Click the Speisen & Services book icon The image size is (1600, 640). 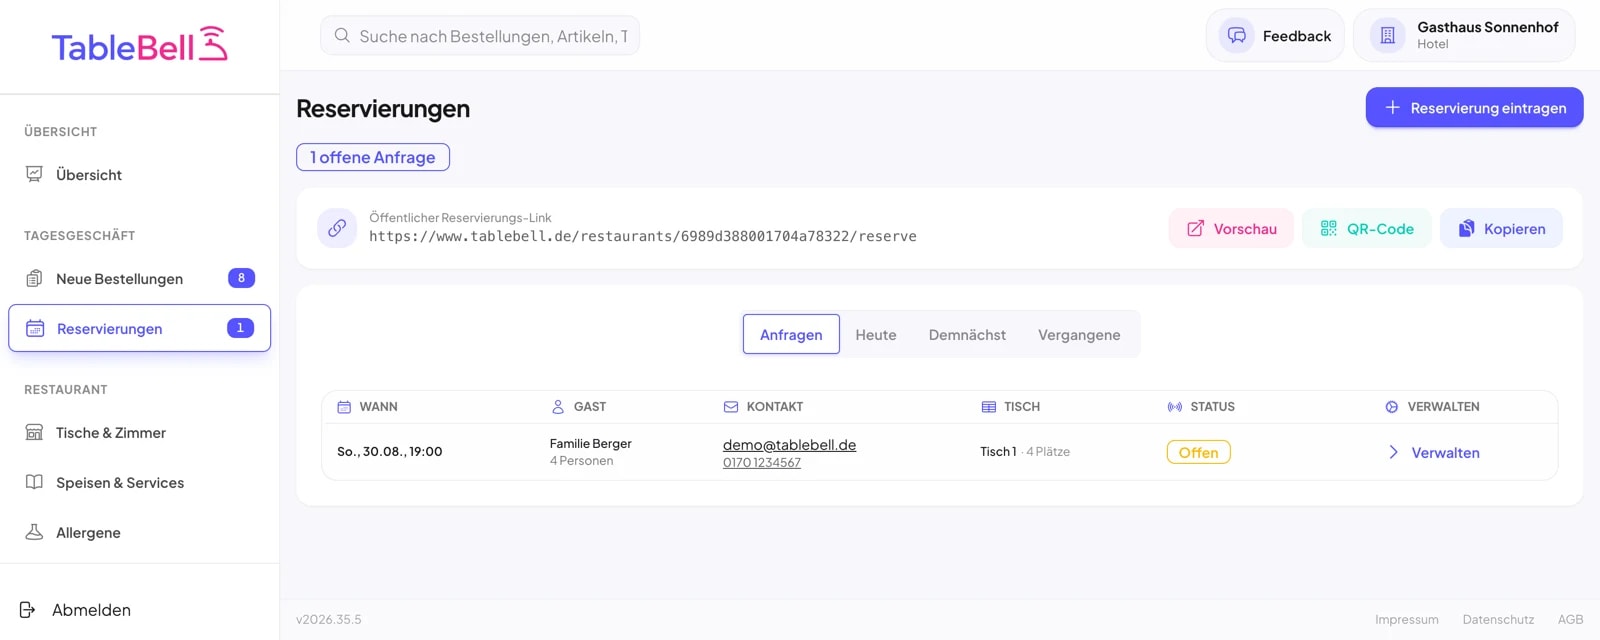click(x=34, y=482)
